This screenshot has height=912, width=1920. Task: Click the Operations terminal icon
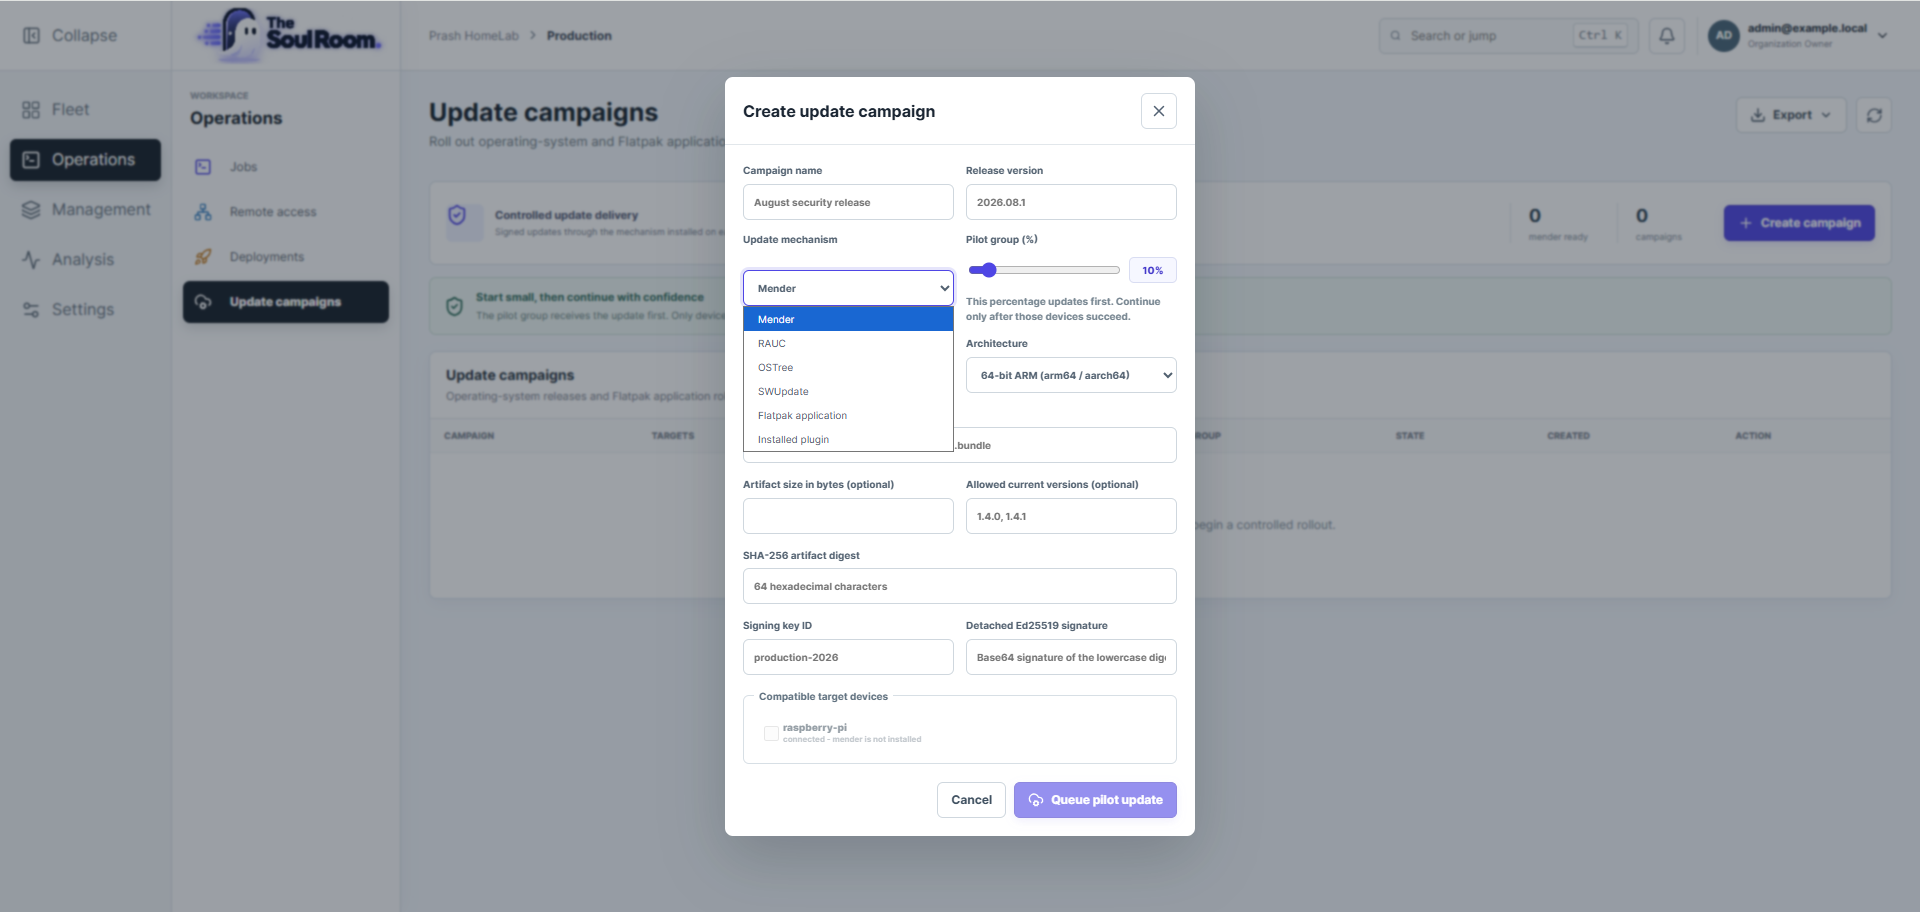(31, 160)
